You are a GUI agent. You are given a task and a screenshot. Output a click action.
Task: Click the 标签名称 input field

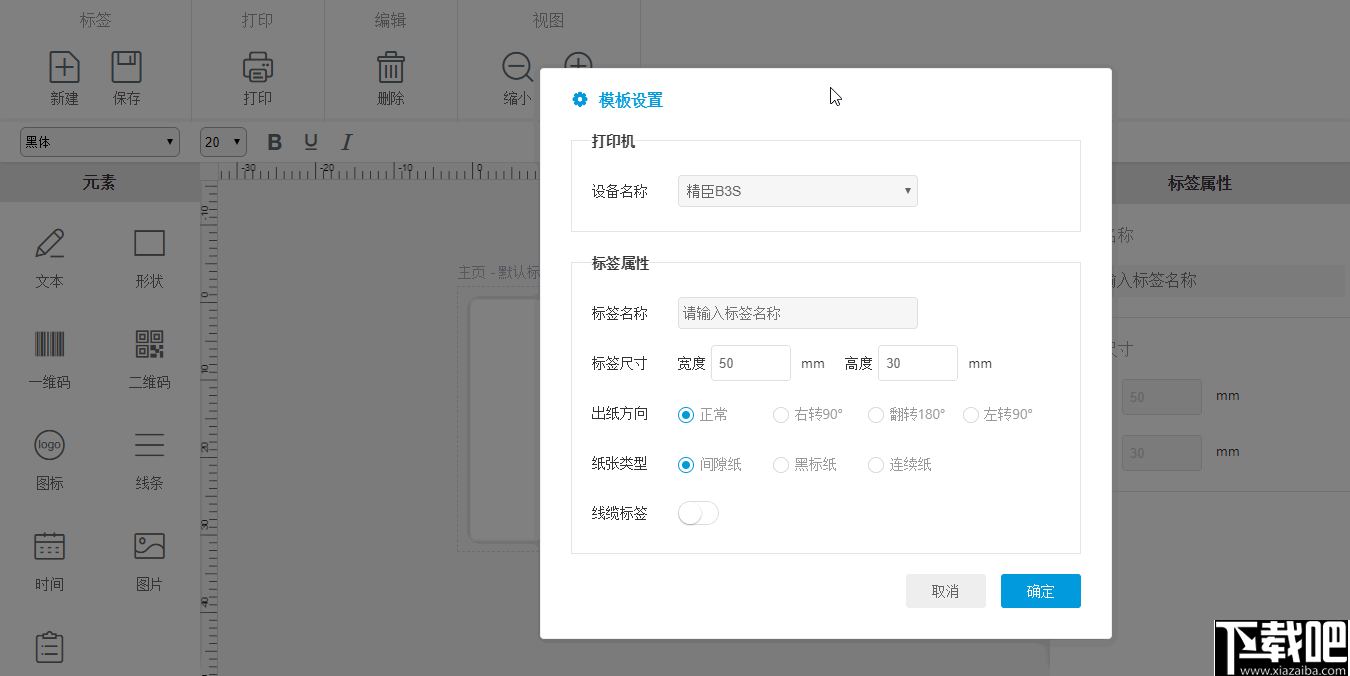(x=797, y=313)
